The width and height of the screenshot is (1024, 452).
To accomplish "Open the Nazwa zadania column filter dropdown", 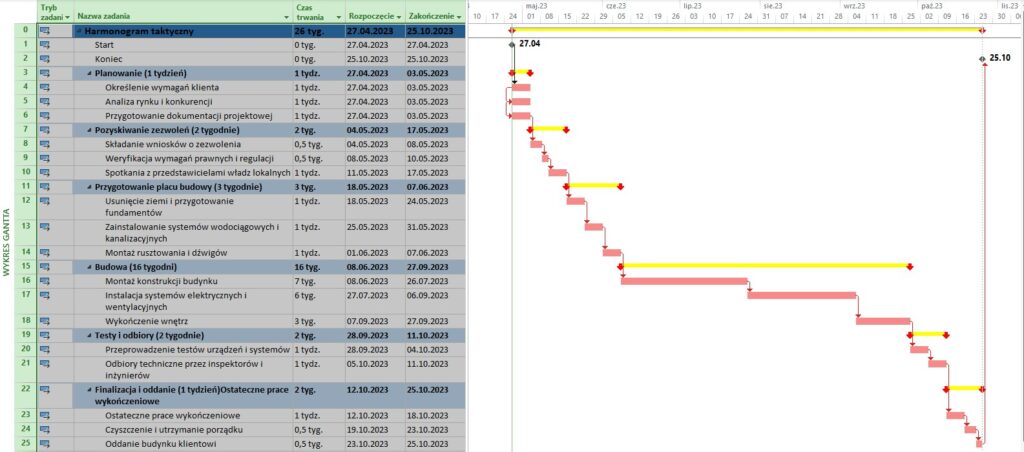I will (284, 18).
